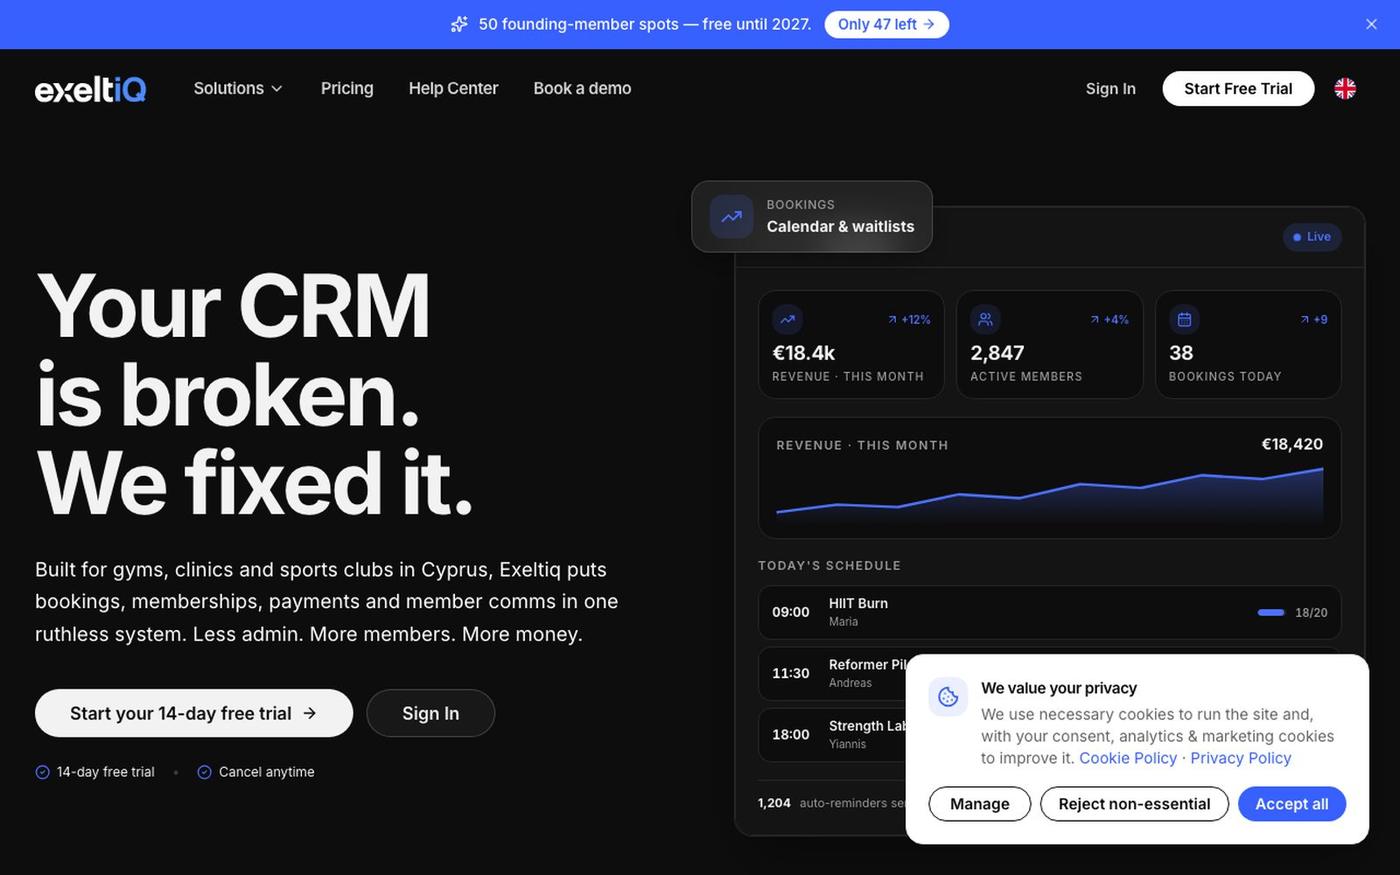The height and width of the screenshot is (875, 1400).
Task: Select the 09:00 HIIT Burn schedule row
Action: point(1050,612)
